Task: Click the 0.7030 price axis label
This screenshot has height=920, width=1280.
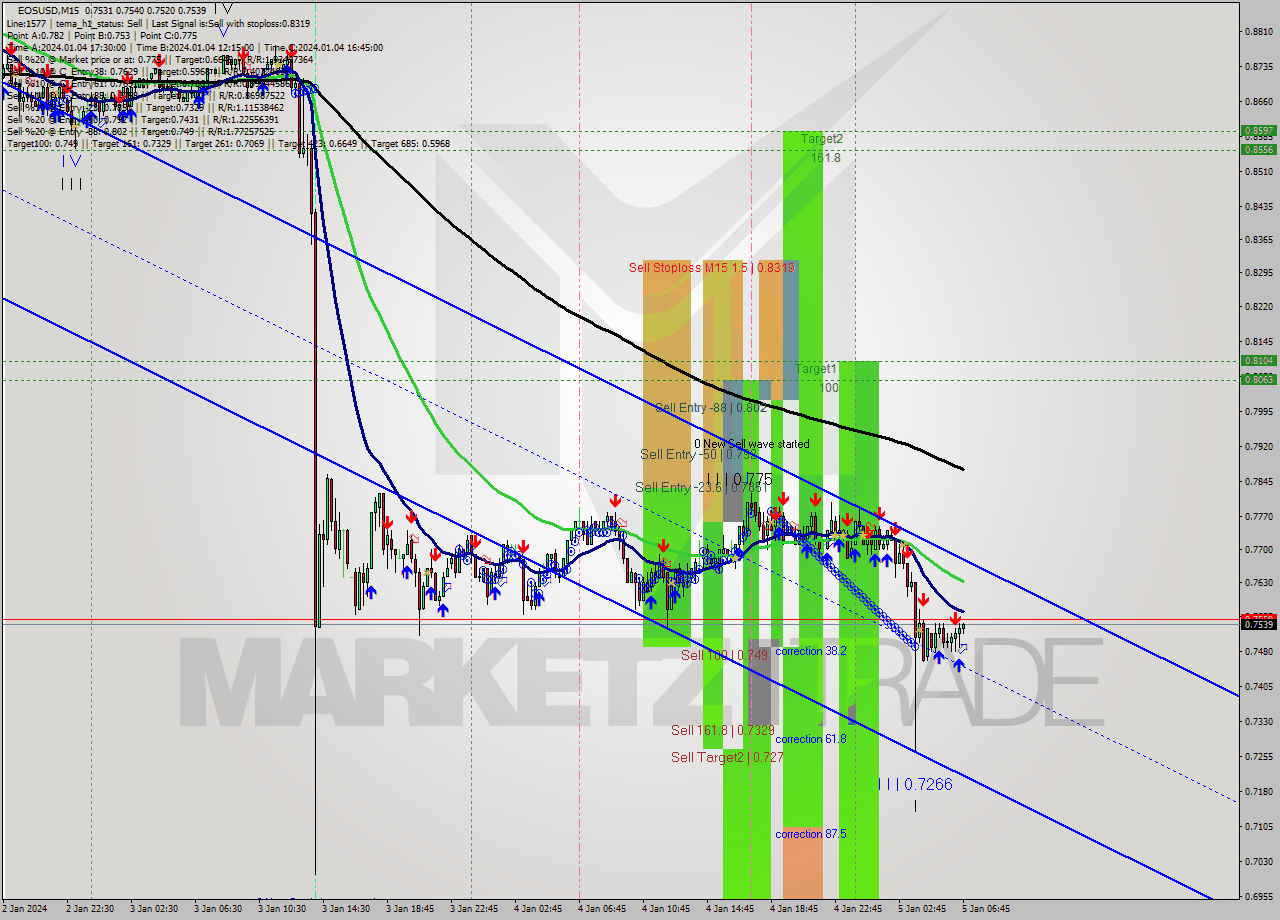Action: [1258, 862]
